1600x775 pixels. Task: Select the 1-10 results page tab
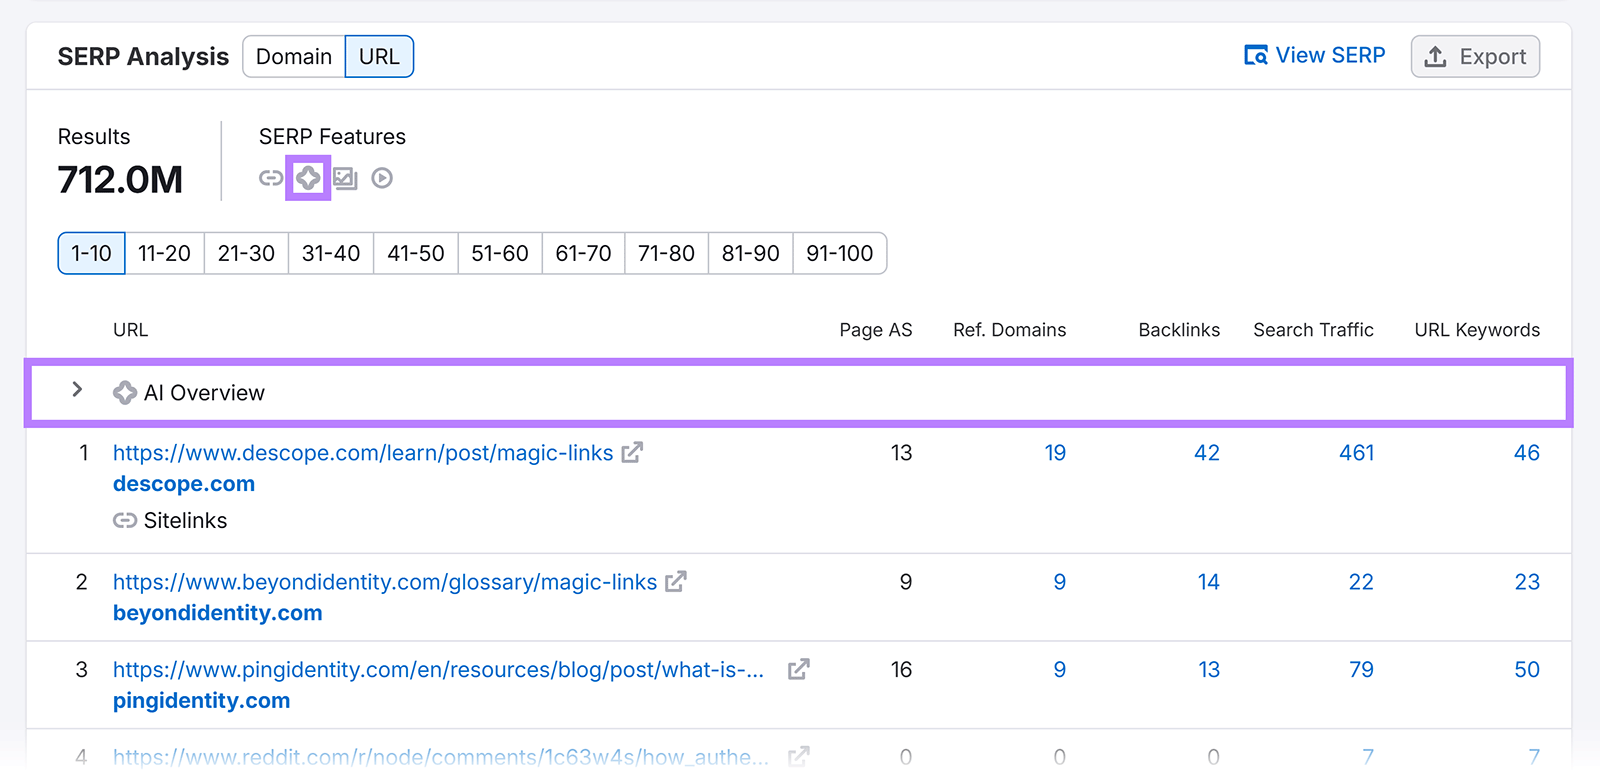pyautogui.click(x=91, y=254)
